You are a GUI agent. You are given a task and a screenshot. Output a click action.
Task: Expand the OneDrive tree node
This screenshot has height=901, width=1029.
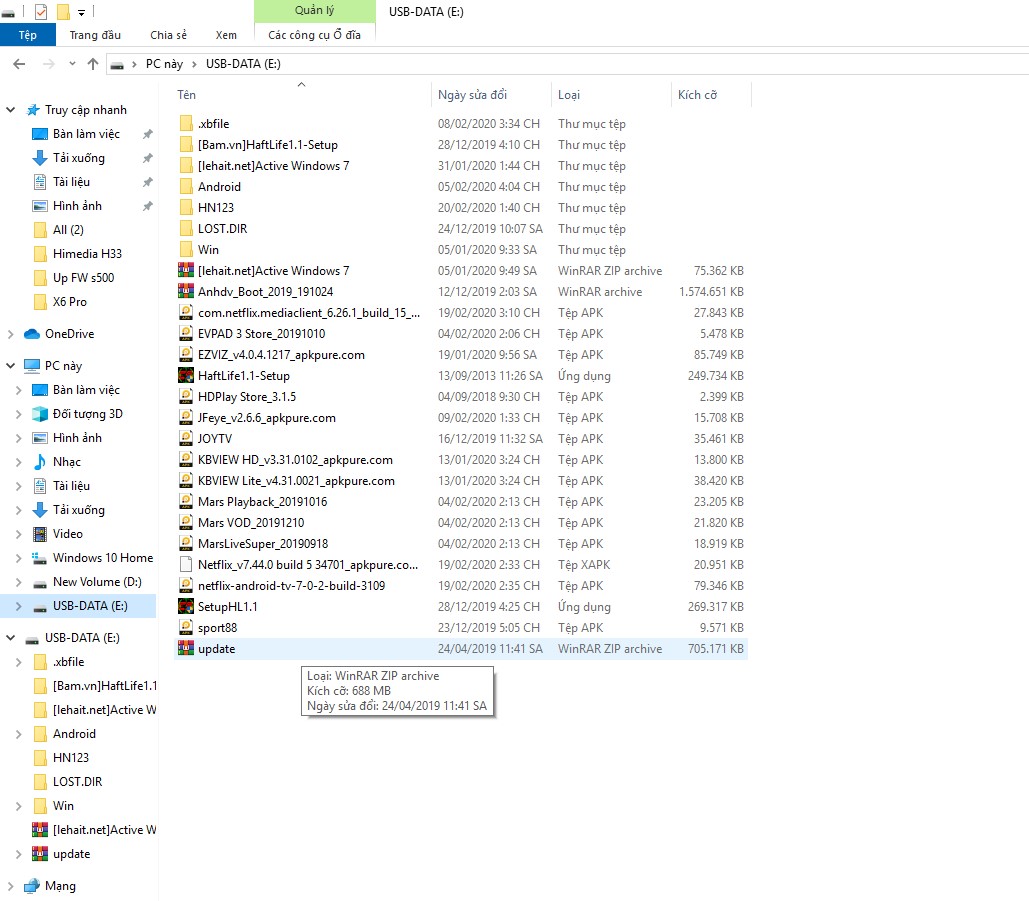pyautogui.click(x=10, y=334)
